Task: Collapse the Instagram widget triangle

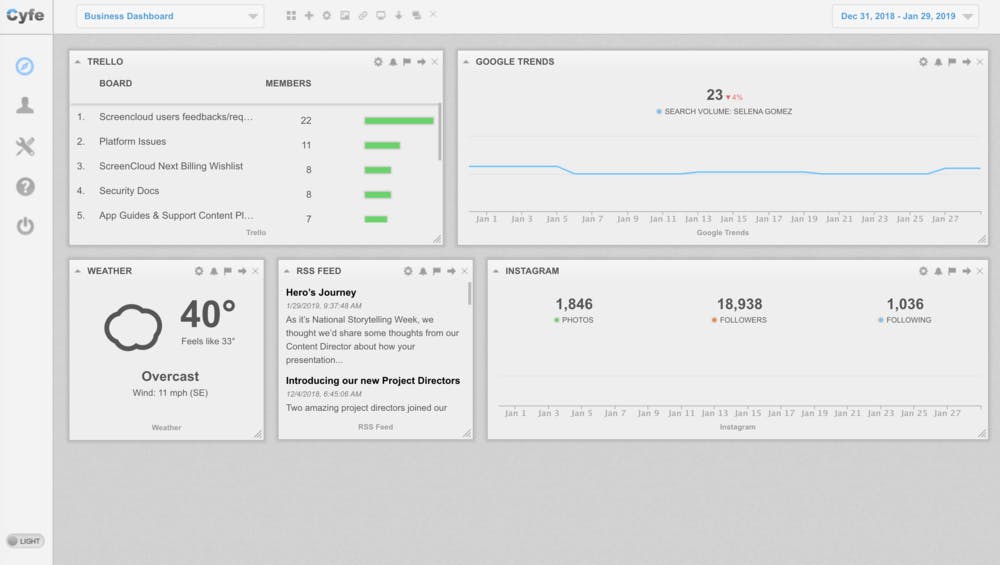Action: click(x=496, y=271)
